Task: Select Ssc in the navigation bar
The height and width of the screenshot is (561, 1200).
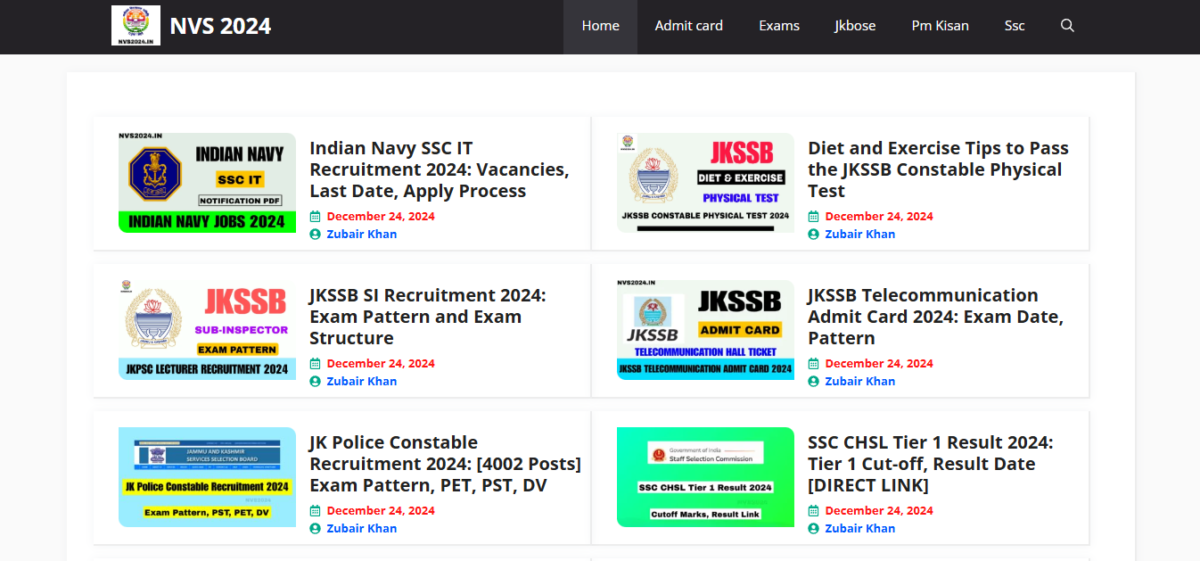Action: 1015,26
